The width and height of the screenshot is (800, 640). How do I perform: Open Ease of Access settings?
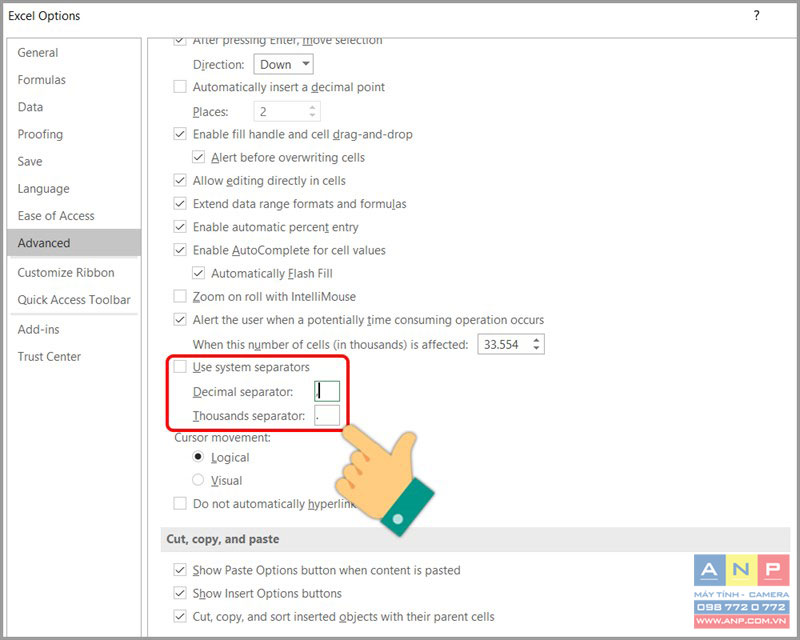[56, 216]
